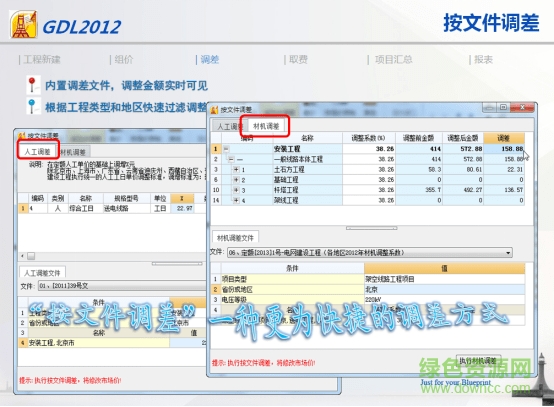Viewport: 554px width, 407px height.
Task: Open the 报表 navigation item
Action: coord(483,59)
